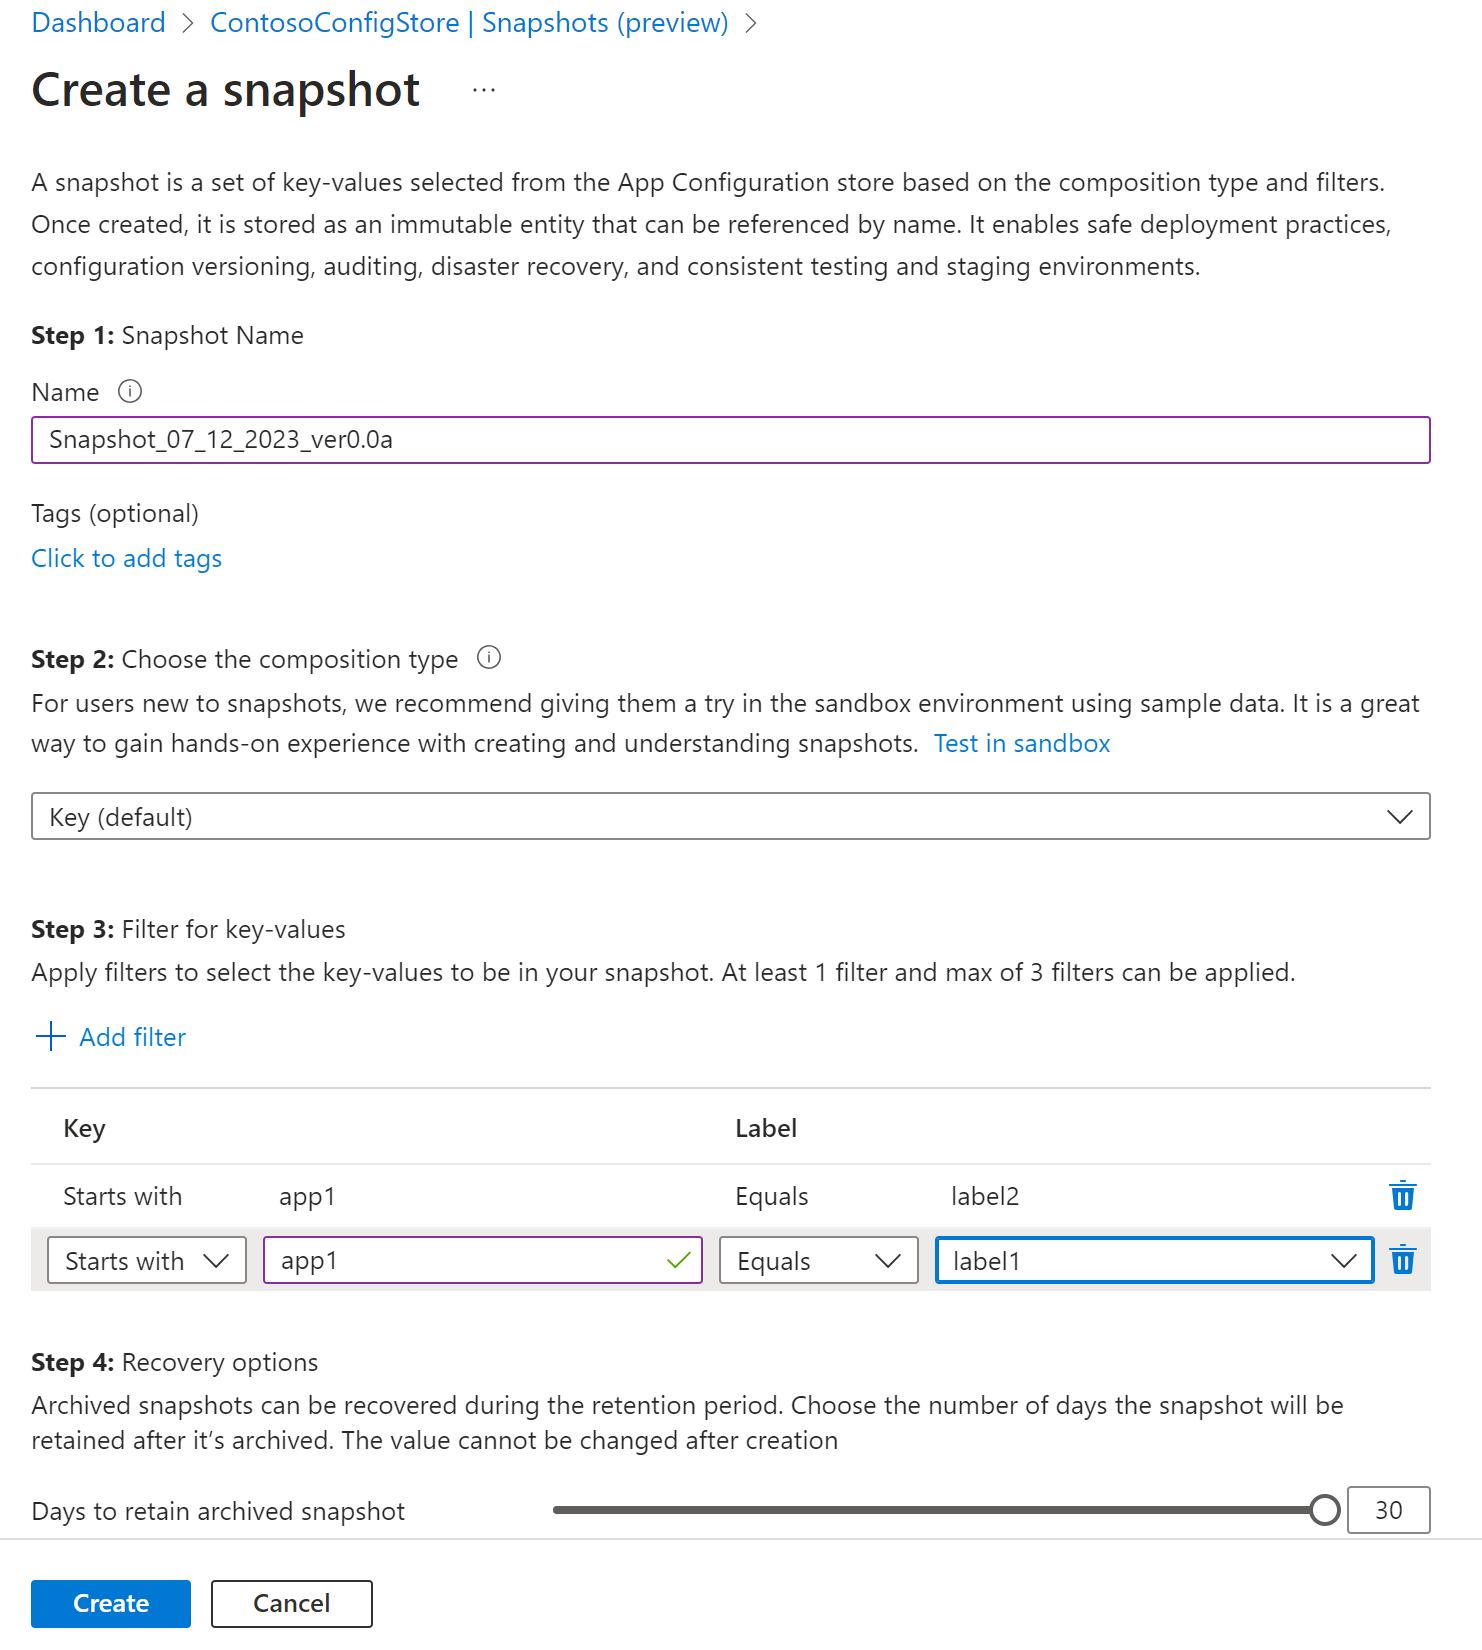Click the retention days number box
Image resolution: width=1482 pixels, height=1650 pixels.
pyautogui.click(x=1388, y=1510)
